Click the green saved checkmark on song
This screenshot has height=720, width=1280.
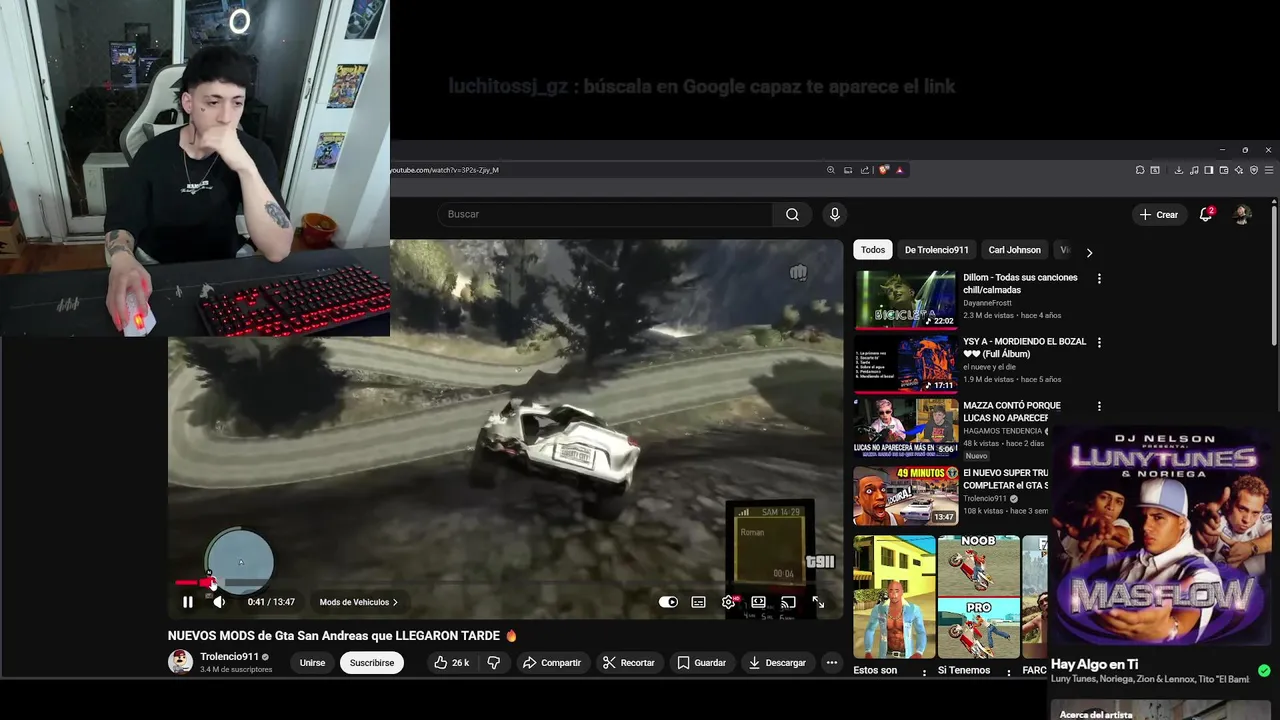[x=1264, y=670]
